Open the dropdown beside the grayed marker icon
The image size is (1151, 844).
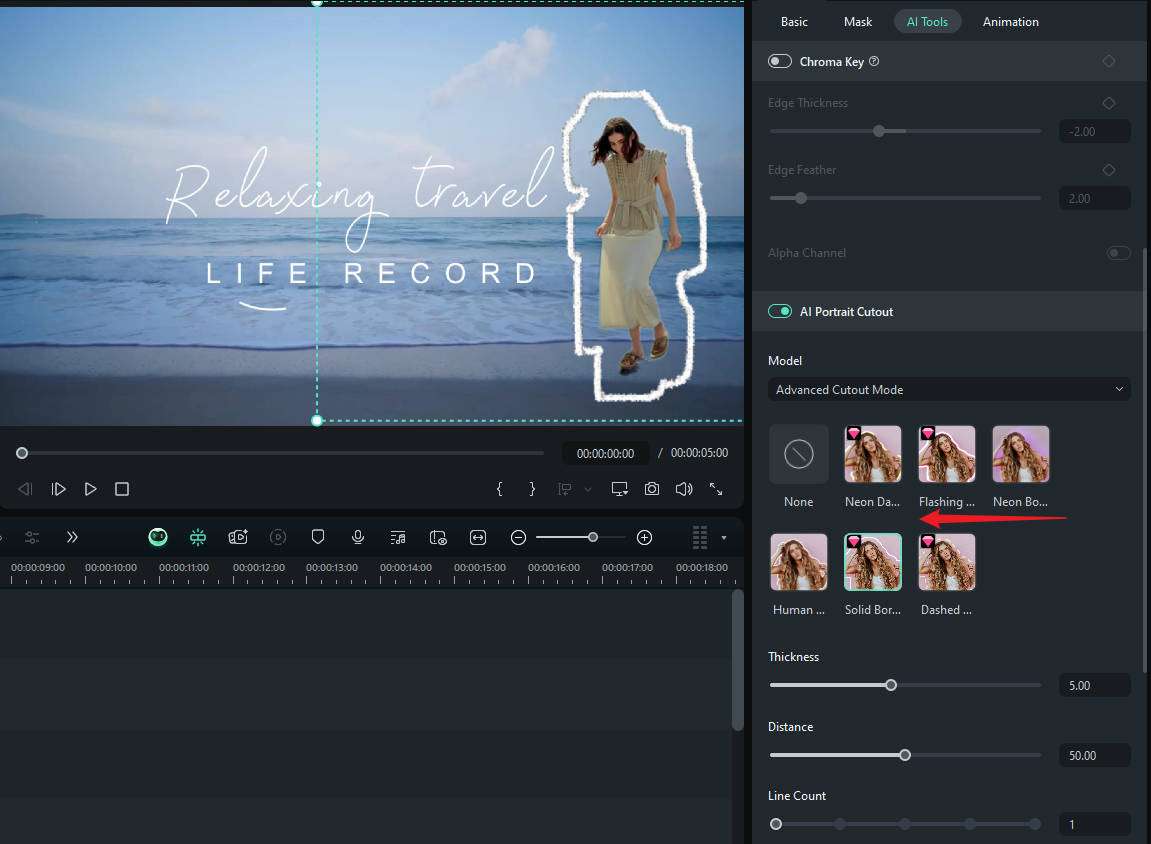[587, 490]
